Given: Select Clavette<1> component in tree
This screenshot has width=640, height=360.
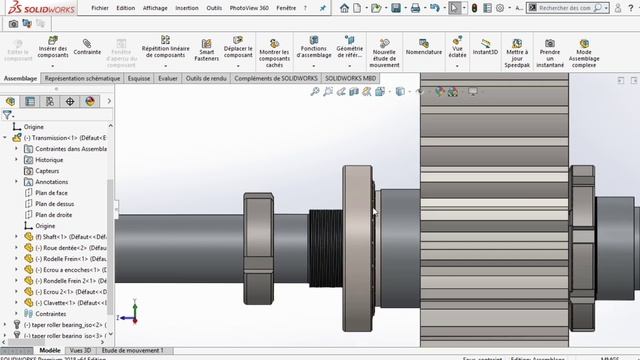Looking at the screenshot, I should pos(65,303).
